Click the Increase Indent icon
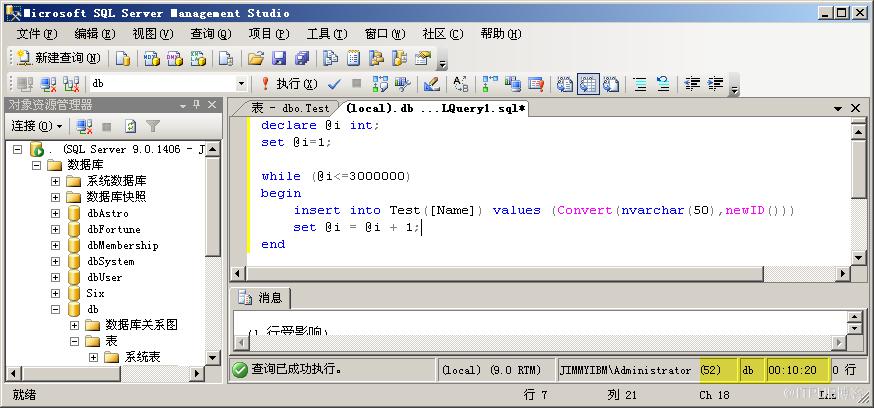This screenshot has height=408, width=874. click(715, 84)
